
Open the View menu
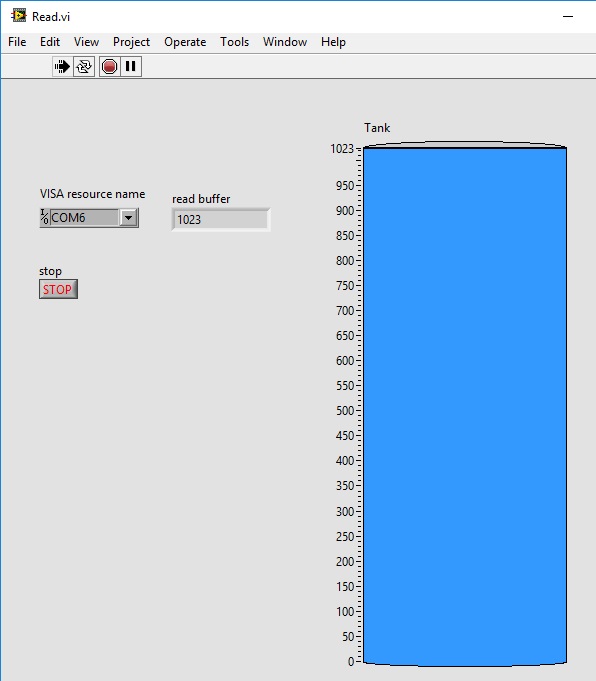(x=86, y=42)
